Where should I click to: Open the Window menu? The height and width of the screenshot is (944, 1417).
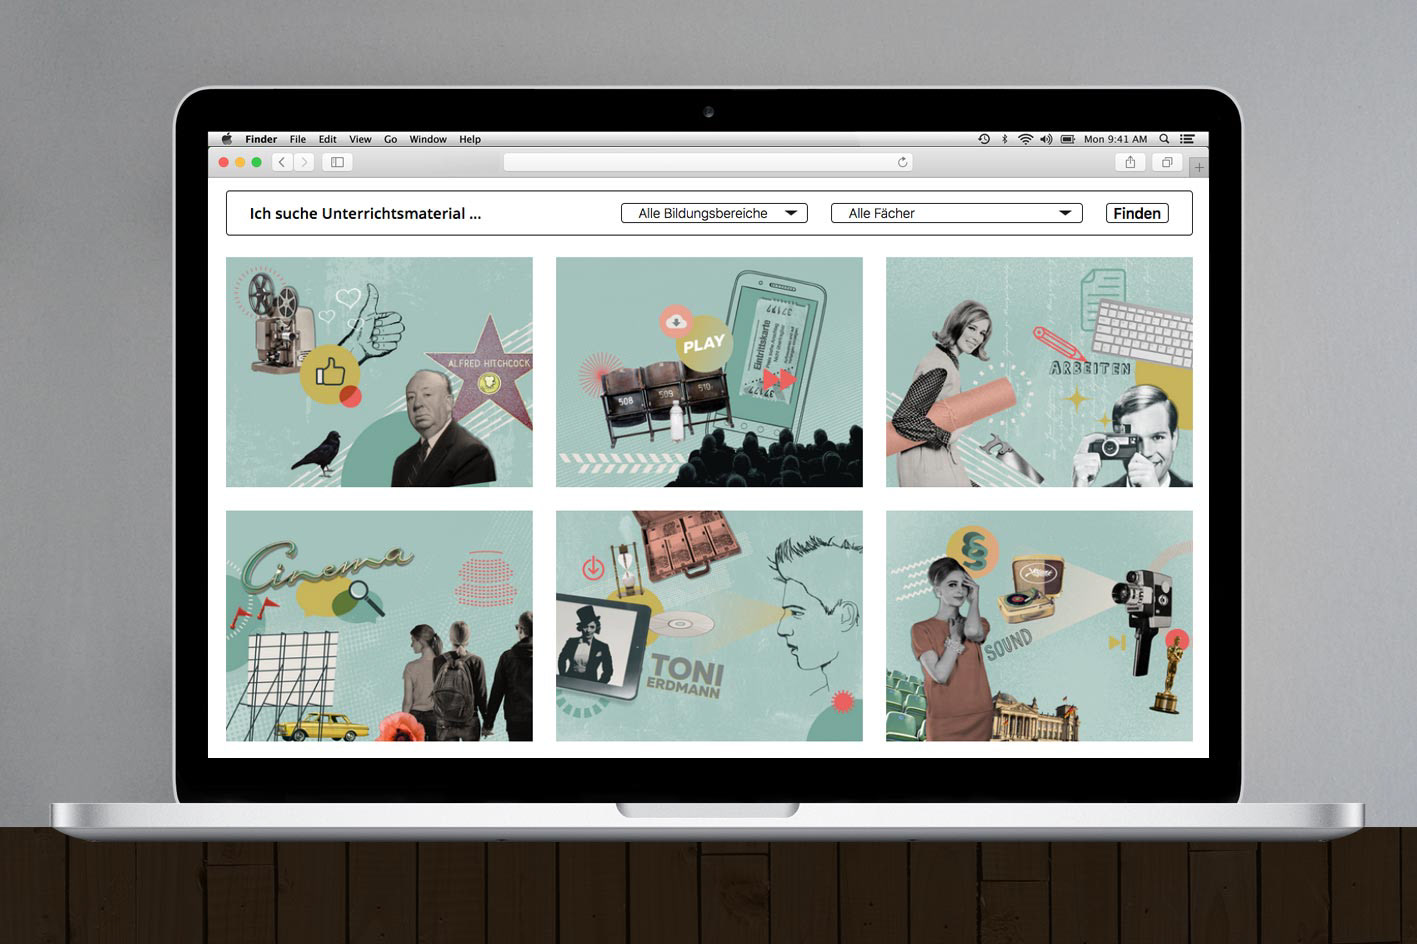click(x=428, y=139)
